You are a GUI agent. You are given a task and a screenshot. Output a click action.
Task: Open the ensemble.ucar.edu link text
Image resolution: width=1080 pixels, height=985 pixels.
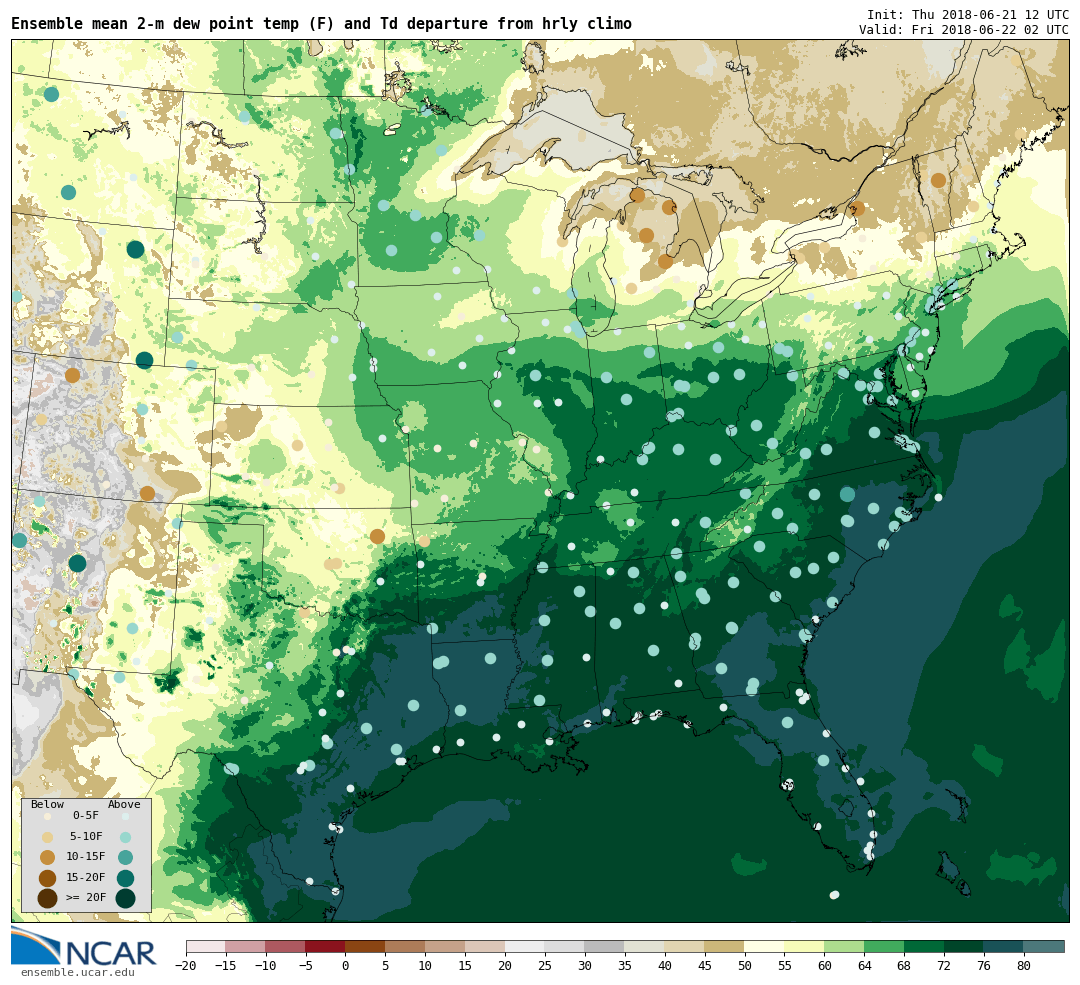78,973
